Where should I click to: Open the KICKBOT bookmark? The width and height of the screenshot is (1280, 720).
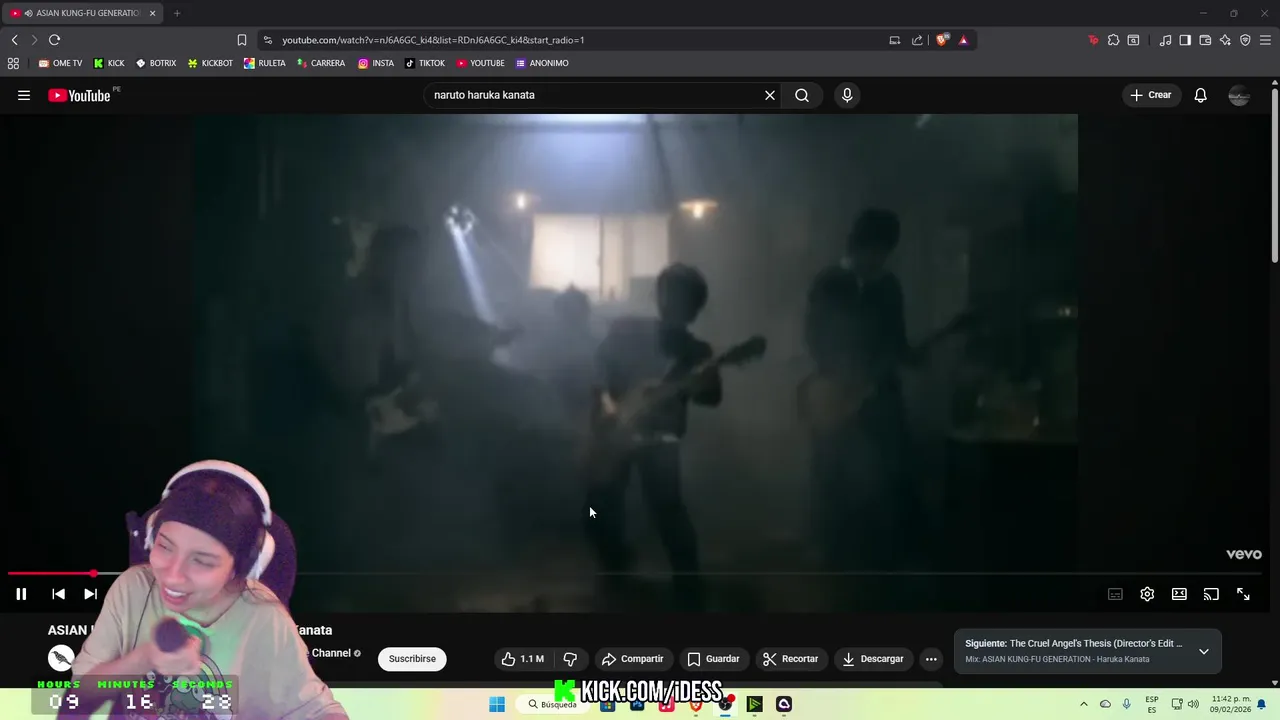point(210,63)
